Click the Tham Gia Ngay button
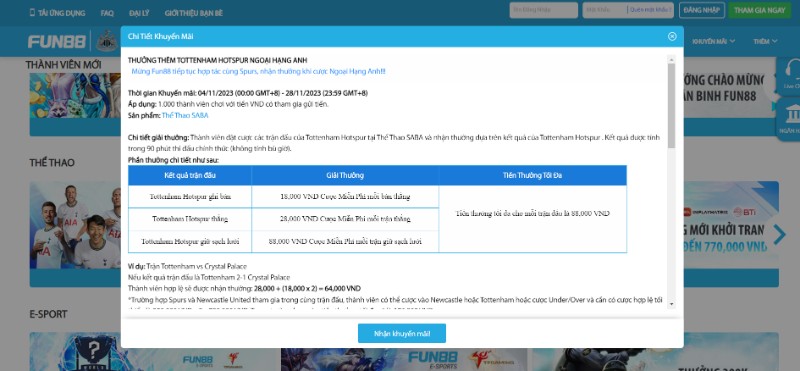The width and height of the screenshot is (800, 371). (x=760, y=10)
